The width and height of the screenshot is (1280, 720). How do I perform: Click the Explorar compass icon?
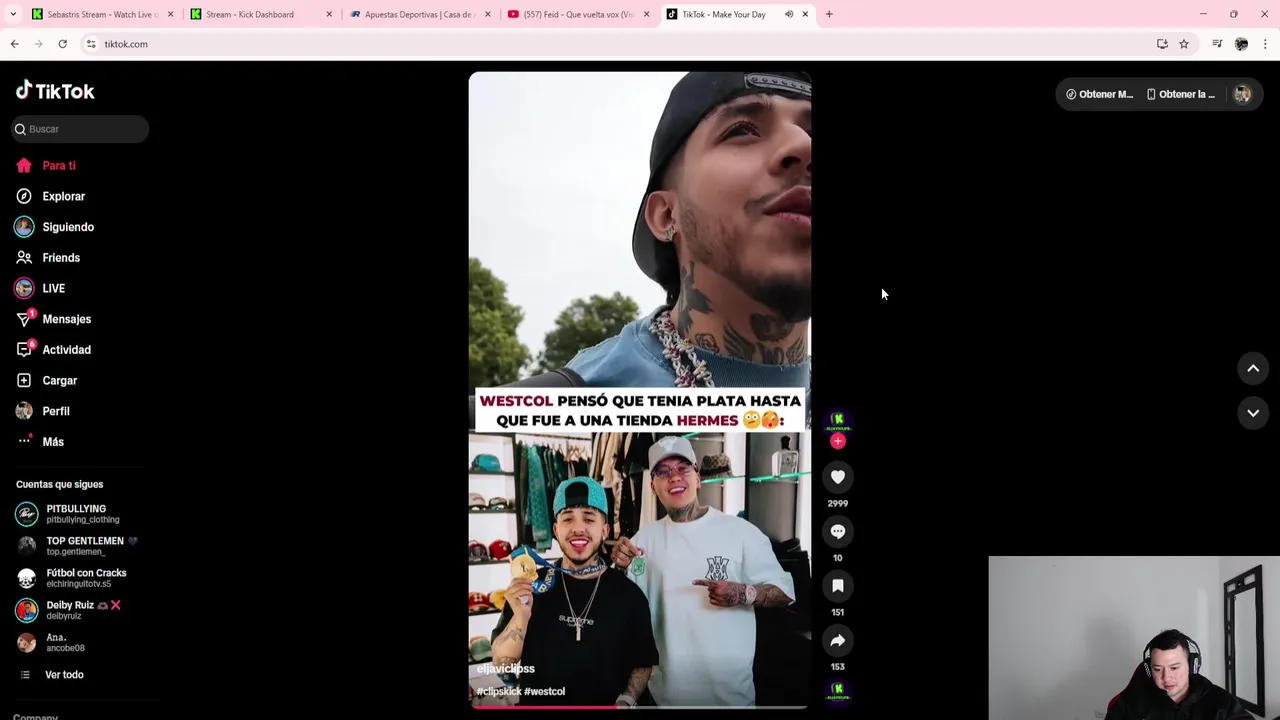[x=24, y=196]
